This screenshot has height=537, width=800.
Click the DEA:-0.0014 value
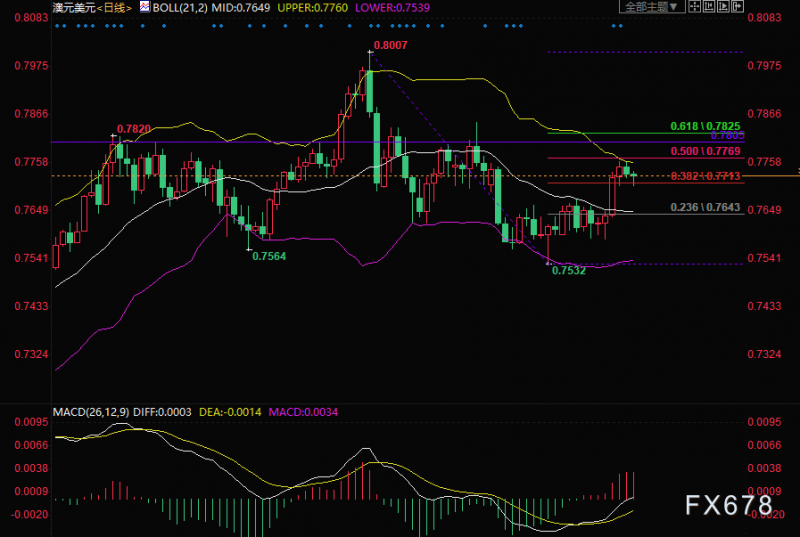(230, 412)
